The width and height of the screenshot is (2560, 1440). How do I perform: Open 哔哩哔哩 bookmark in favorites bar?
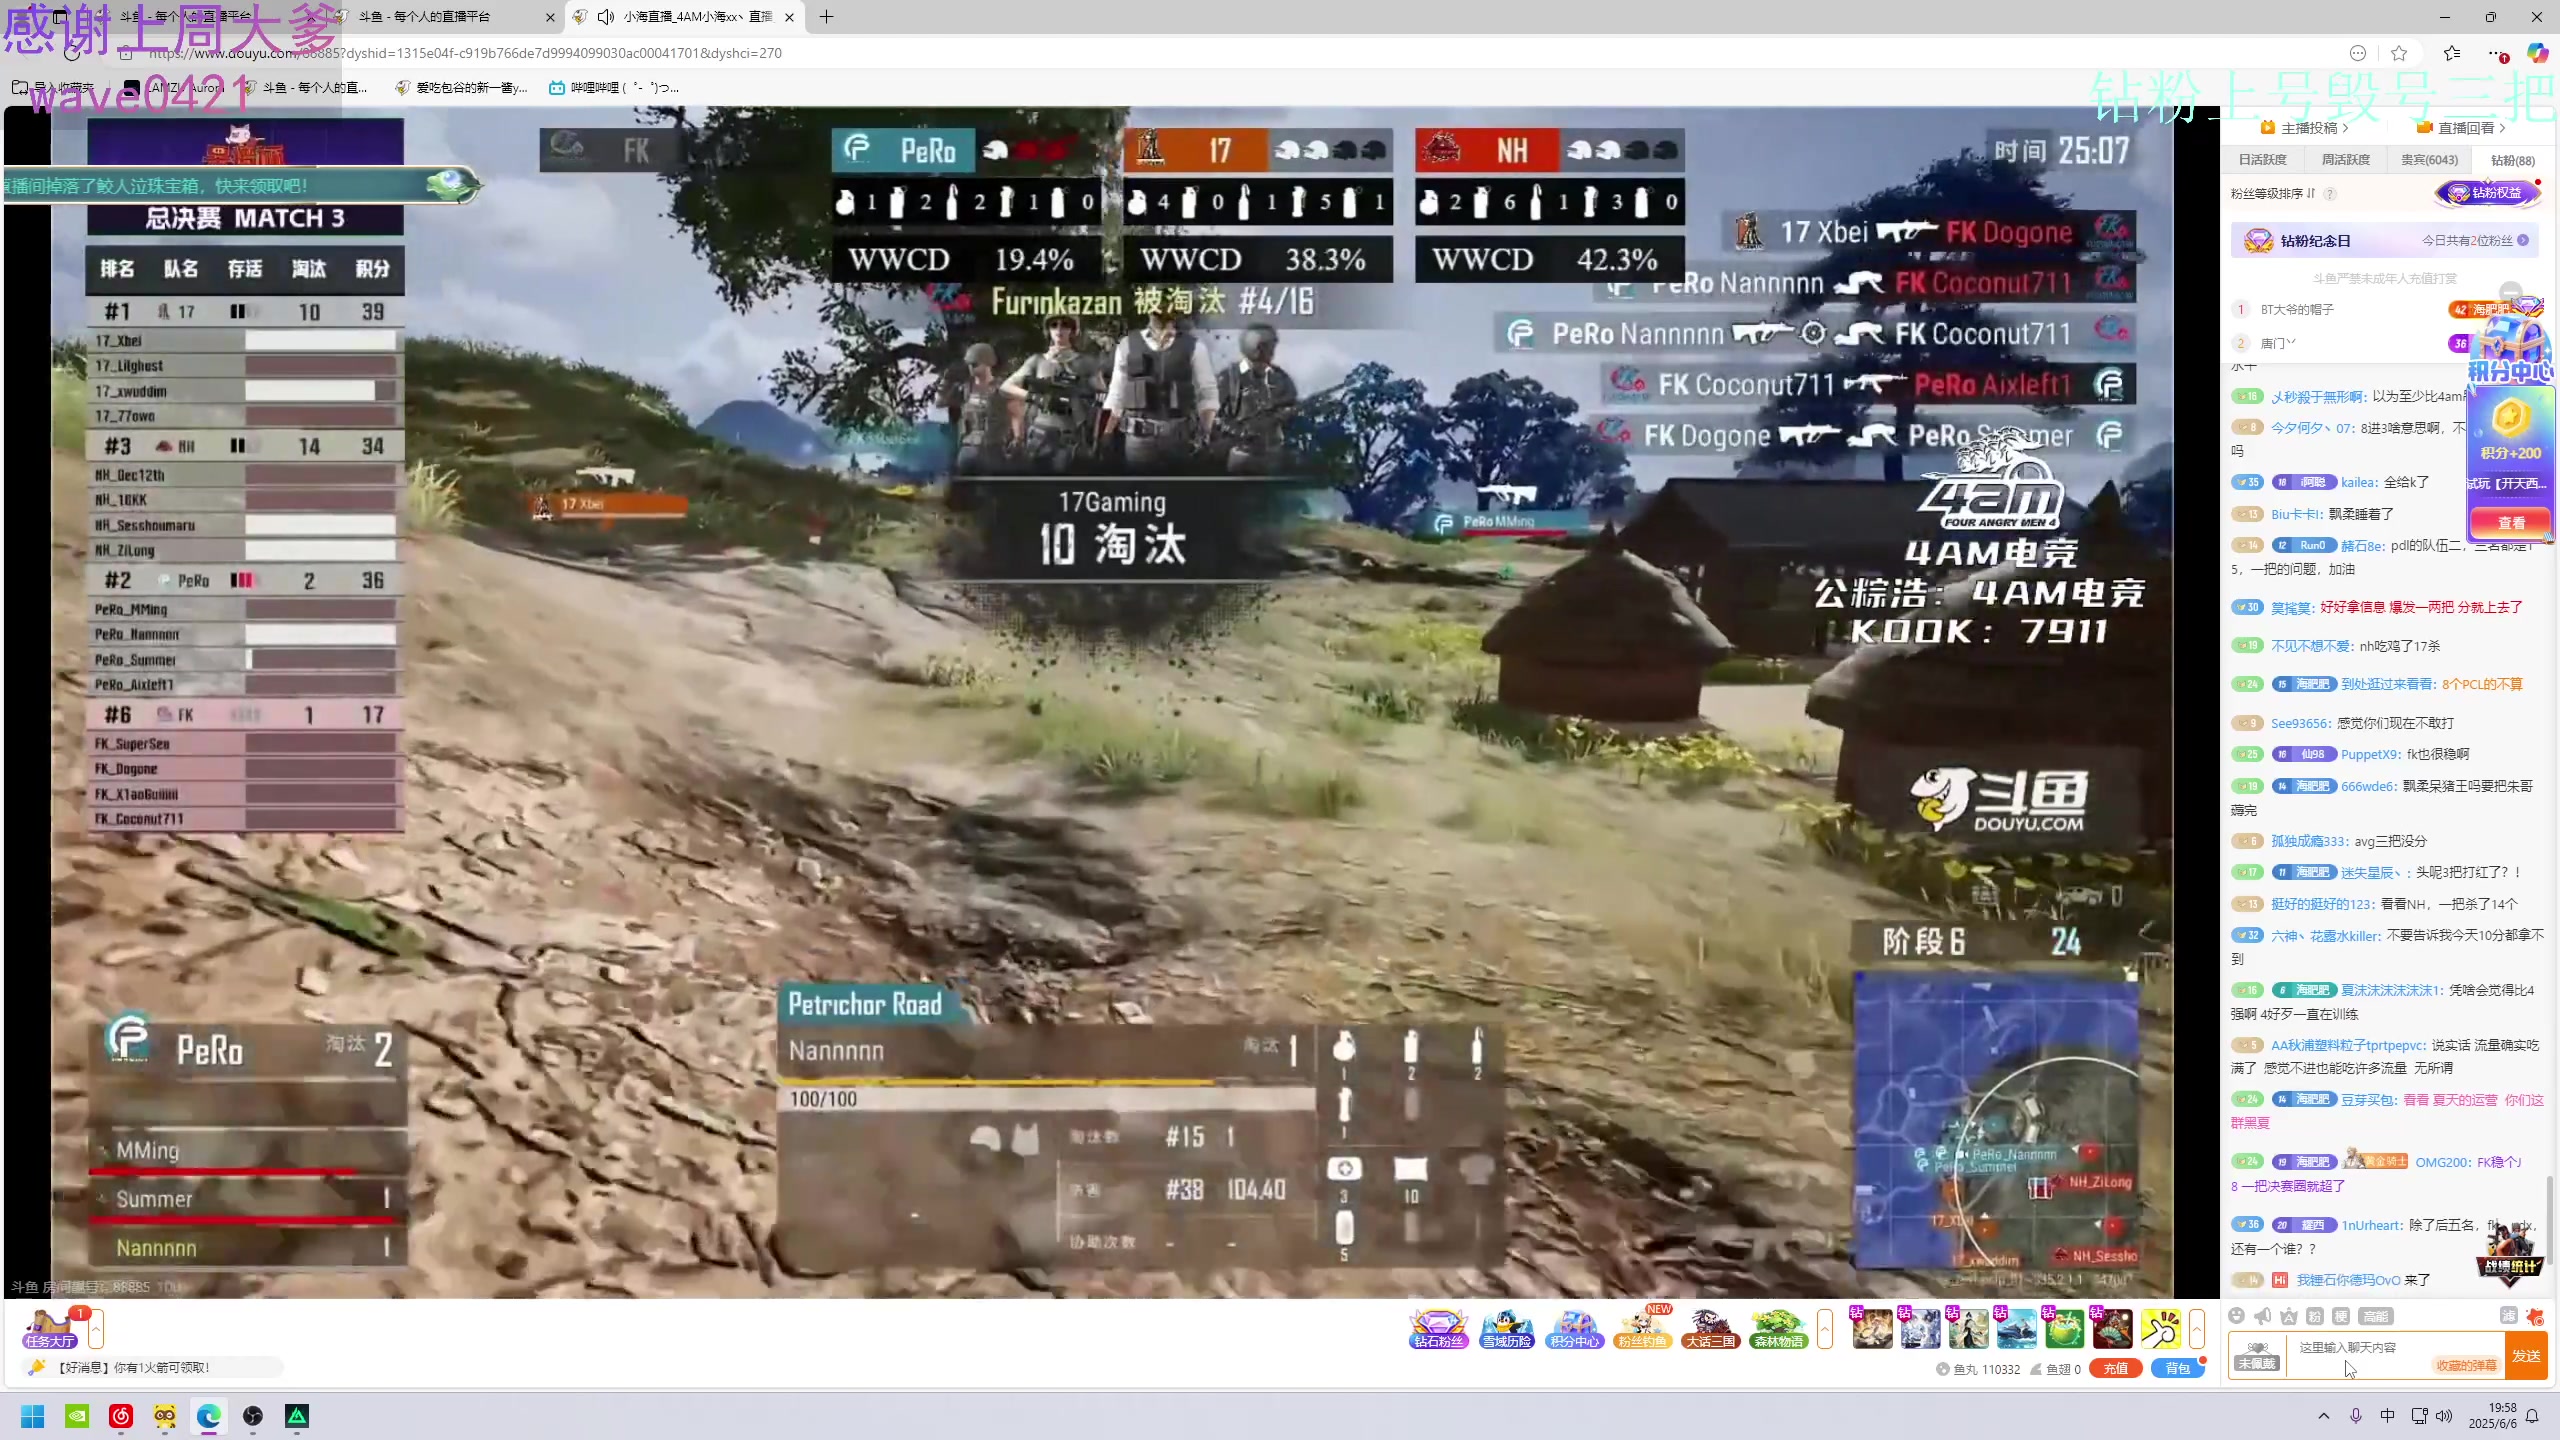pos(613,88)
